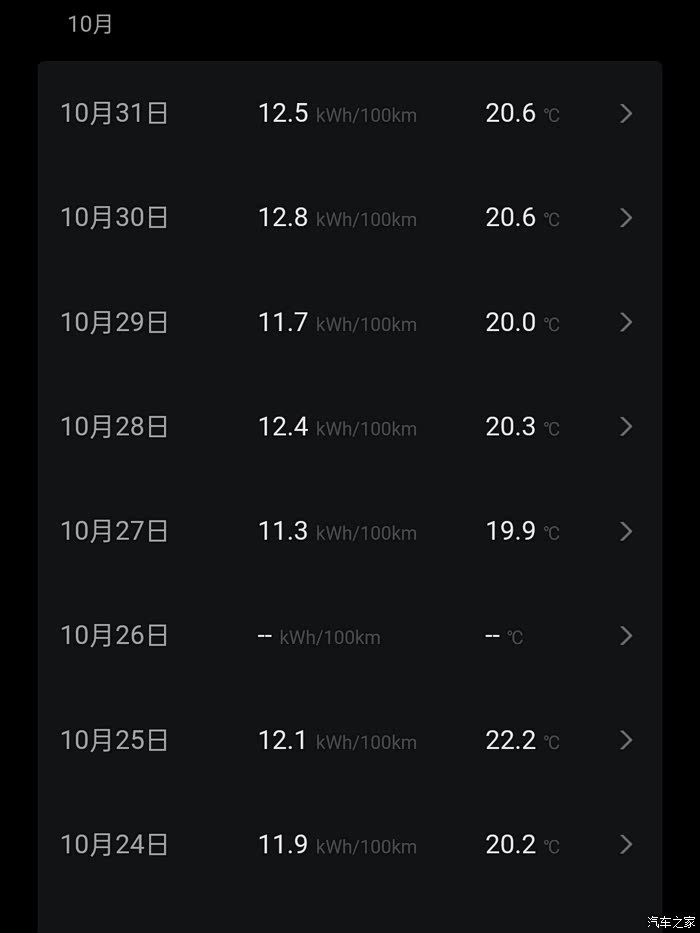Select the 10月30日 date label
700x933 pixels.
pyautogui.click(x=114, y=218)
